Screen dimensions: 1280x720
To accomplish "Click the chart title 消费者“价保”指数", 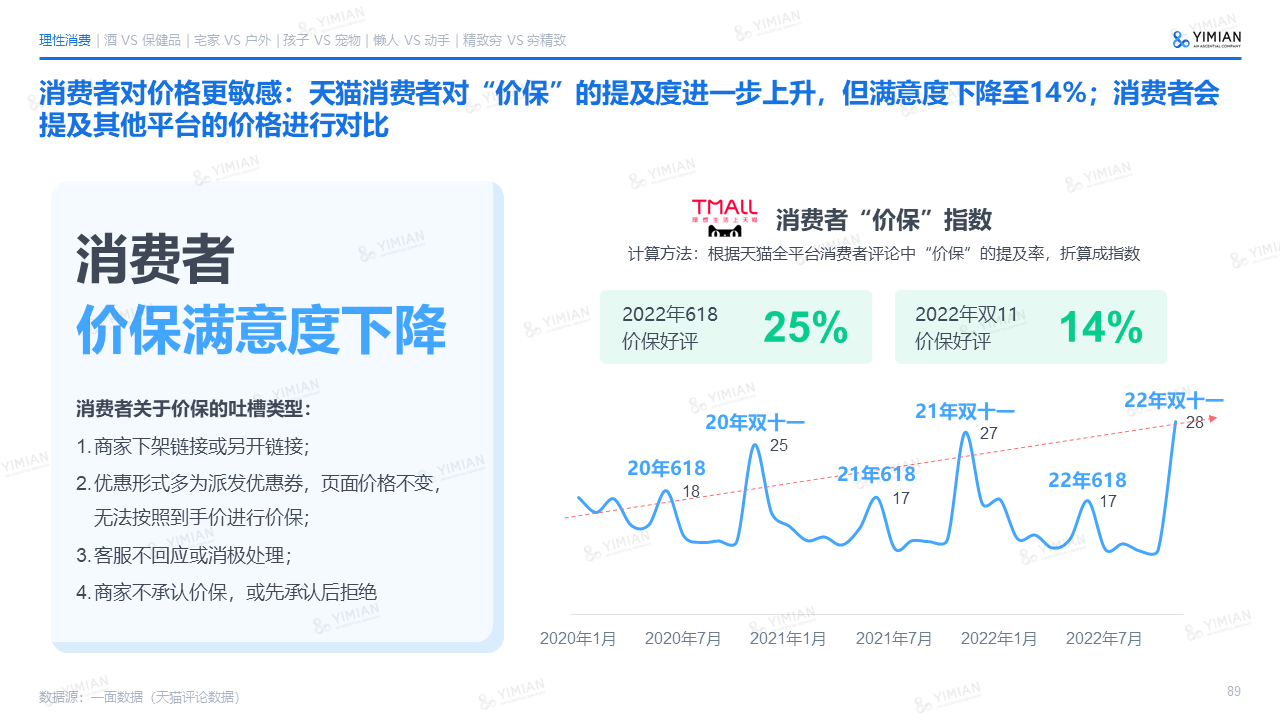I will (x=884, y=219).
